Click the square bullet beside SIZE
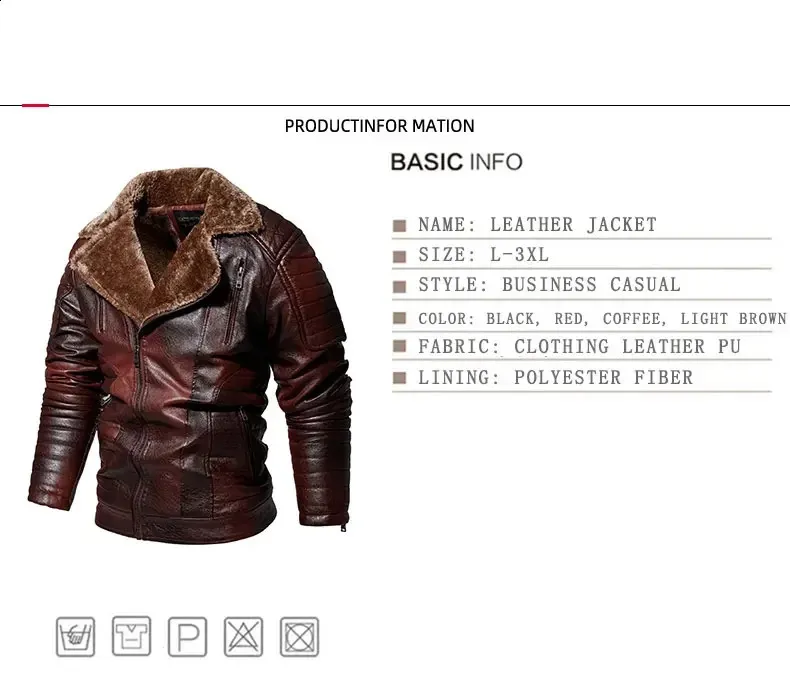Screen dimensions: 790x691 click(400, 256)
